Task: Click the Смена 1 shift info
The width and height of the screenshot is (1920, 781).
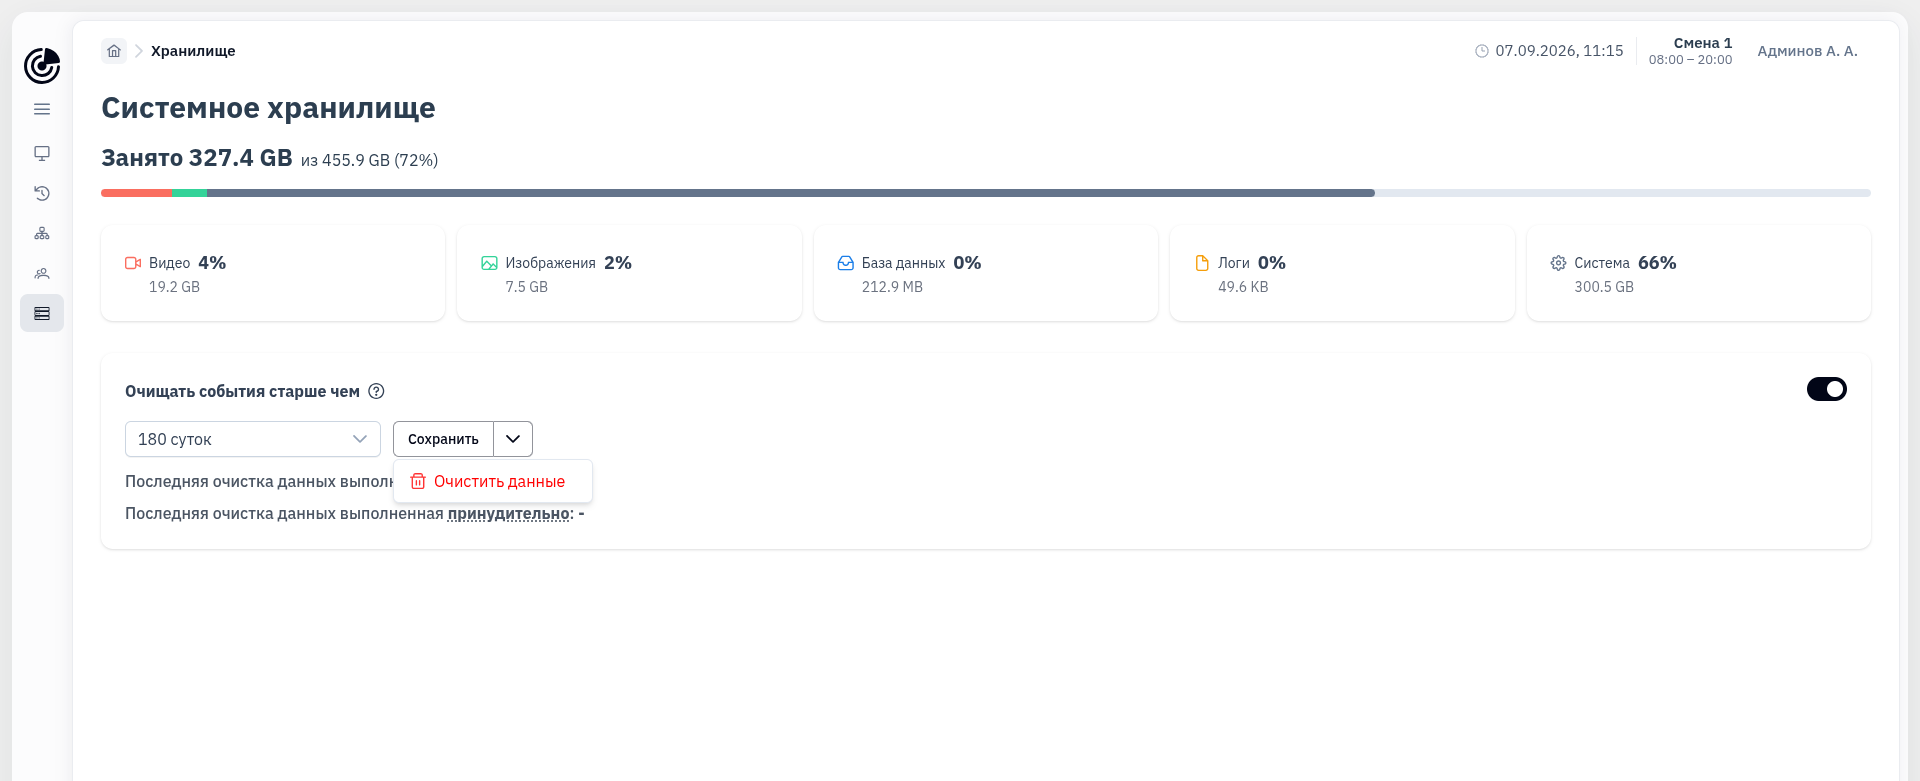Action: tap(1690, 51)
